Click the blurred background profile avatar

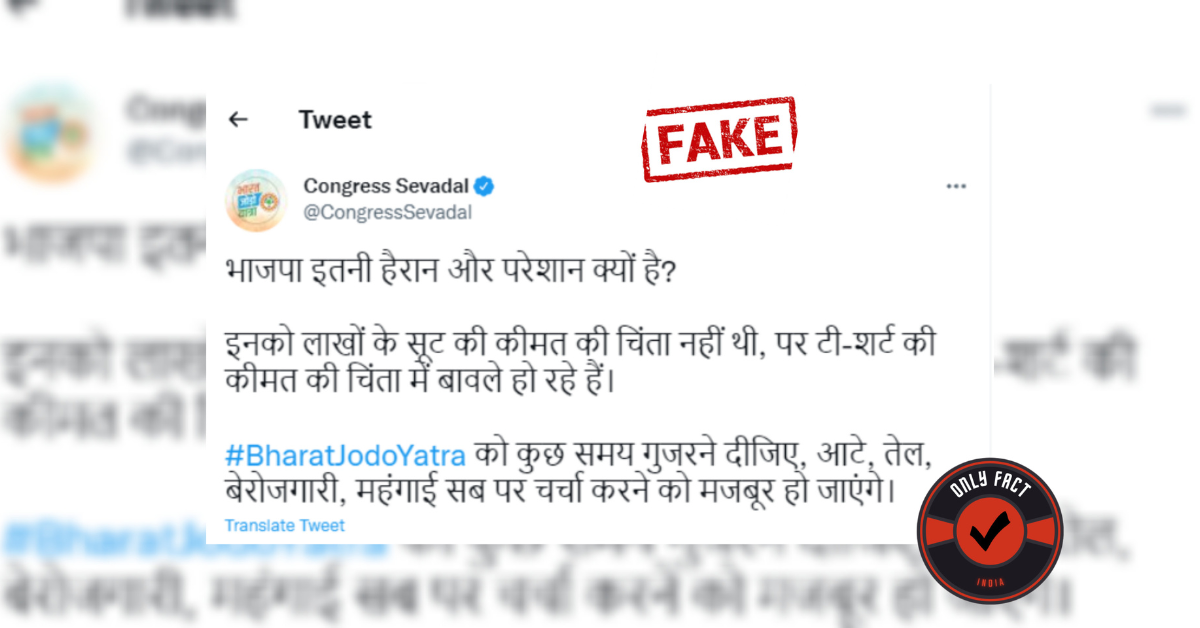point(46,131)
